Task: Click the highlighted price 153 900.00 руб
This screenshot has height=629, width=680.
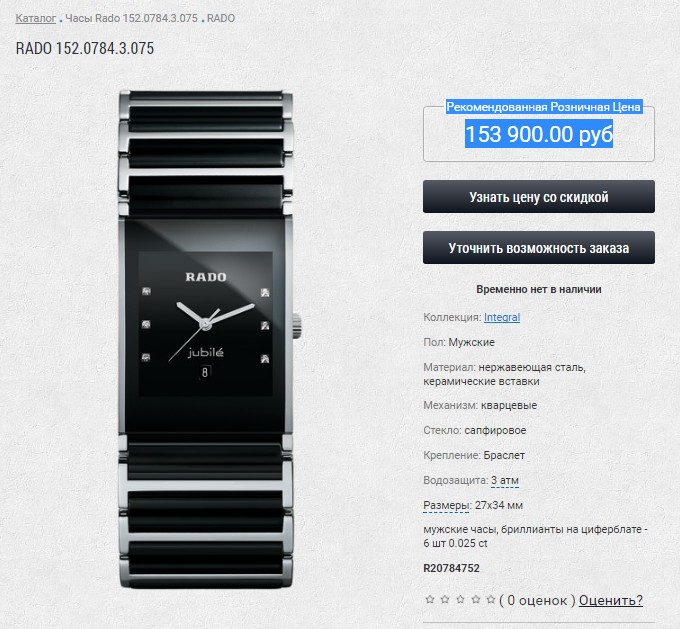Action: click(x=539, y=134)
